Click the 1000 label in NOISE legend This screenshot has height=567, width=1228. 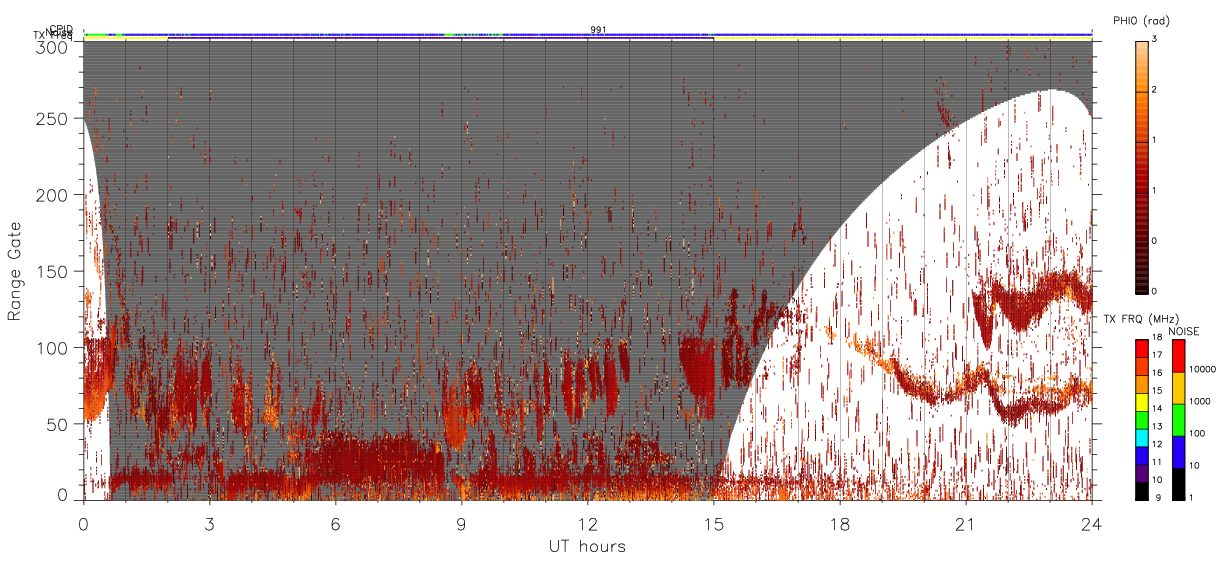[x=1201, y=401]
